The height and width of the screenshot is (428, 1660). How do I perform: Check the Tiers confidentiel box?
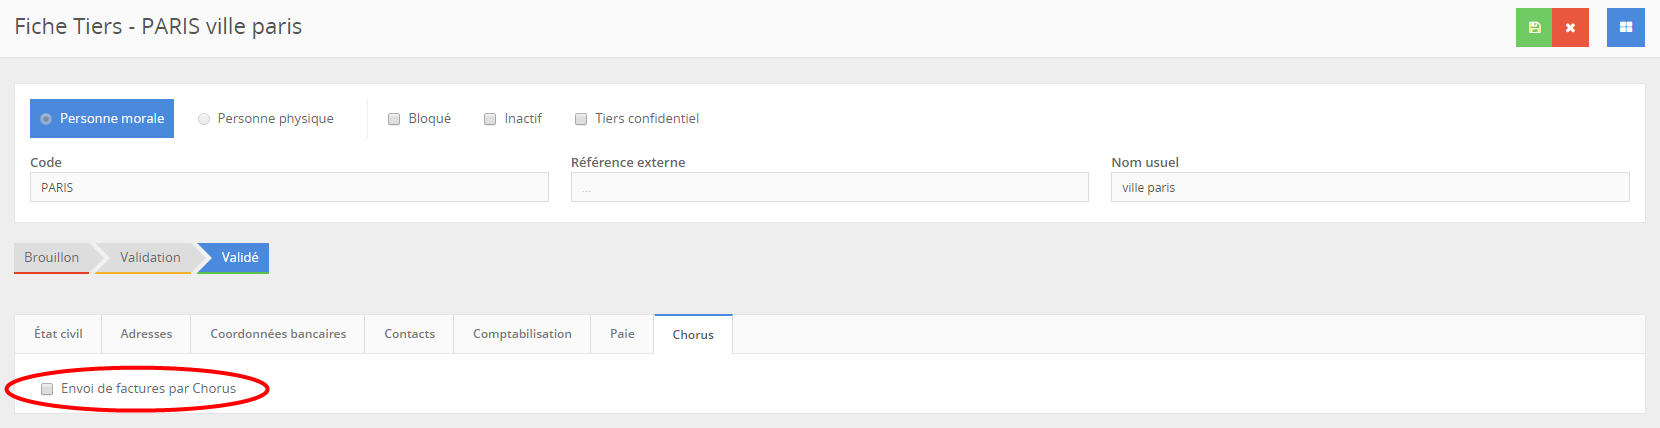tap(581, 119)
